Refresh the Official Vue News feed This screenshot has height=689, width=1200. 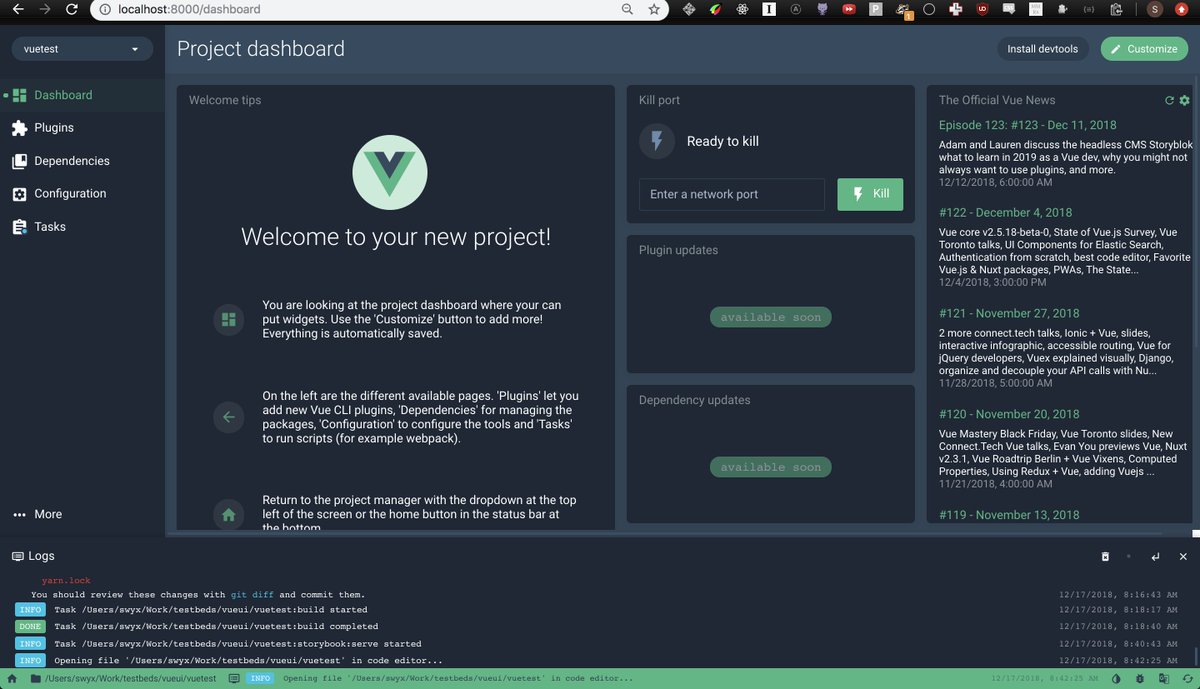point(1168,100)
